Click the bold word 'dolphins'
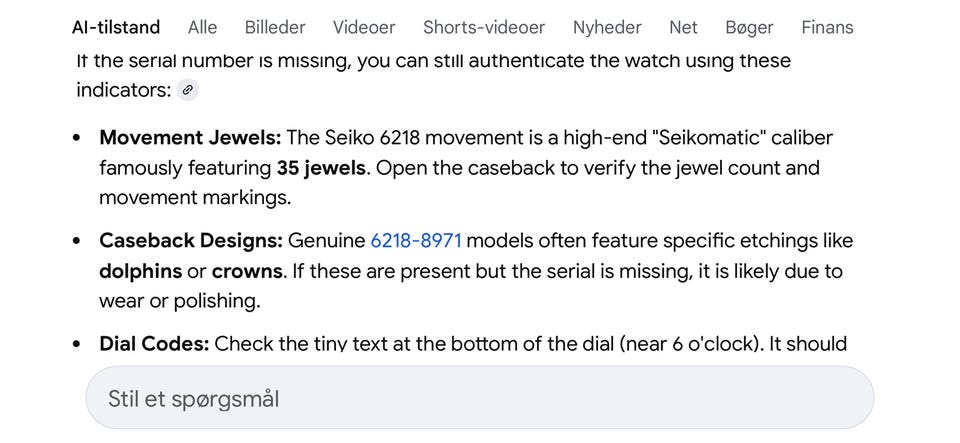 pyautogui.click(x=140, y=271)
